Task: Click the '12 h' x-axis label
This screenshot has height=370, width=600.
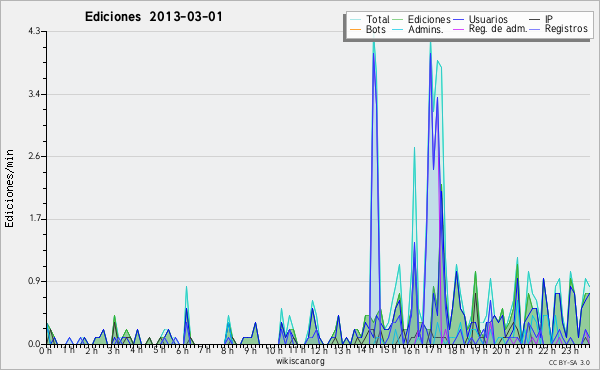Action: click(319, 351)
